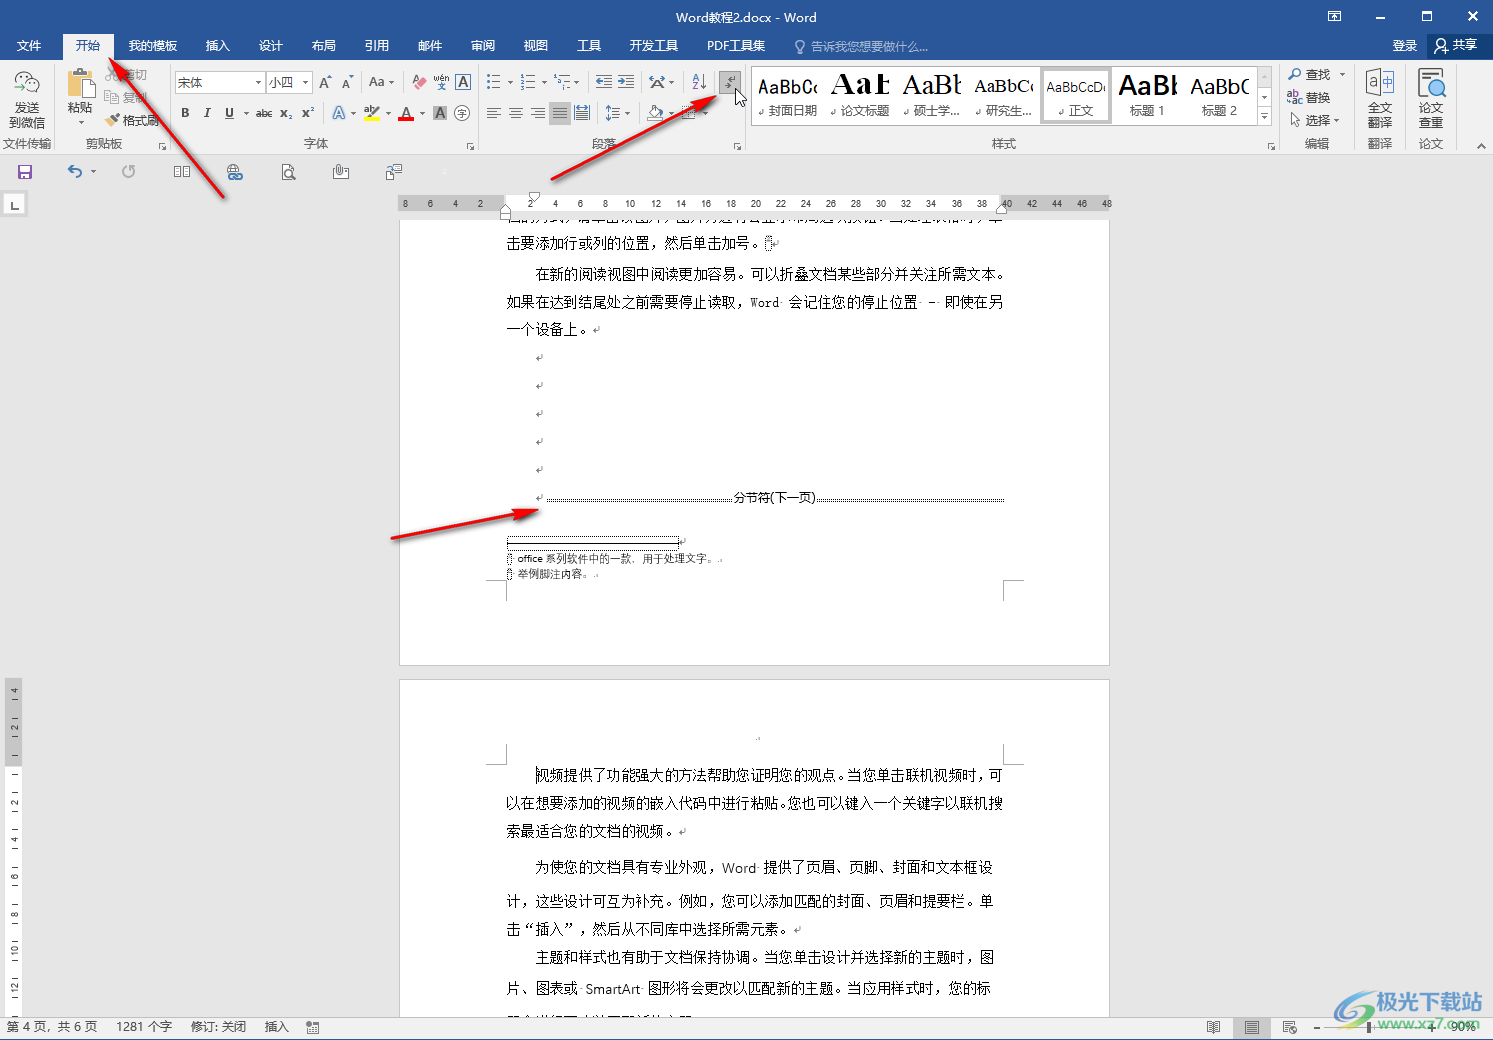Click the Paste clipboard icon
This screenshot has width=1493, height=1040.
(x=80, y=84)
